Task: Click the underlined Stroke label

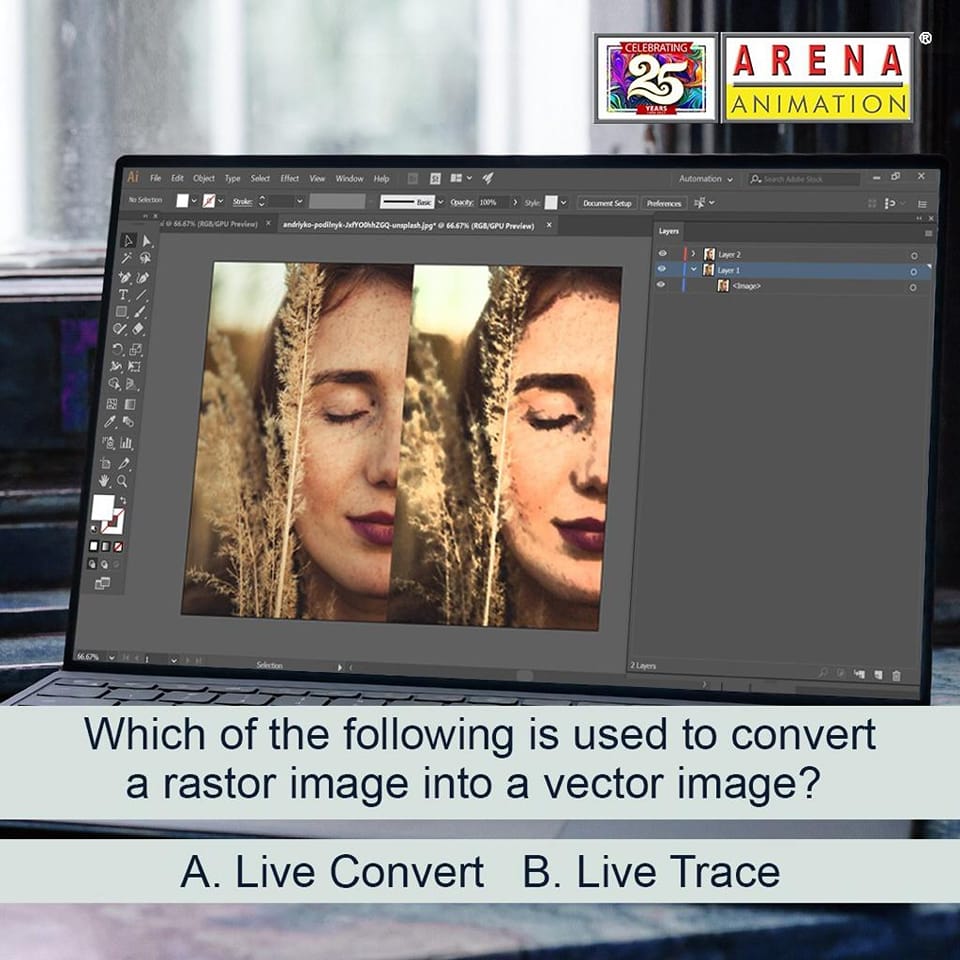Action: point(242,201)
